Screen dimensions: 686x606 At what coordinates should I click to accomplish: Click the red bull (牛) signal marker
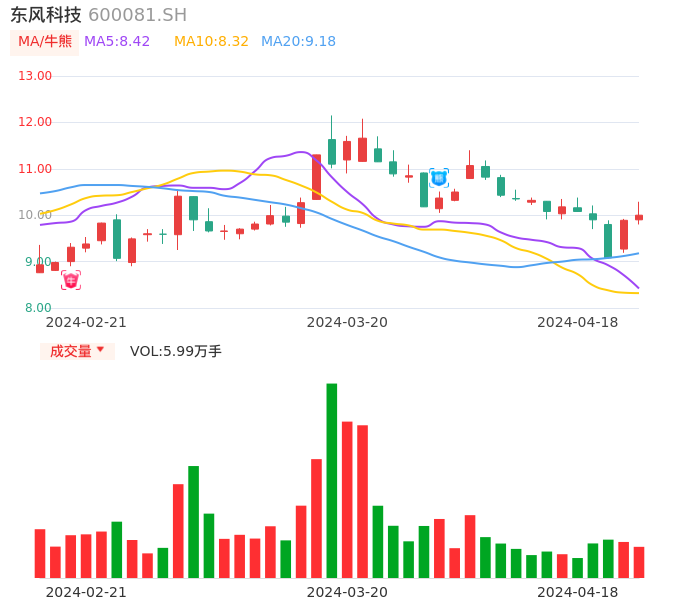(71, 280)
